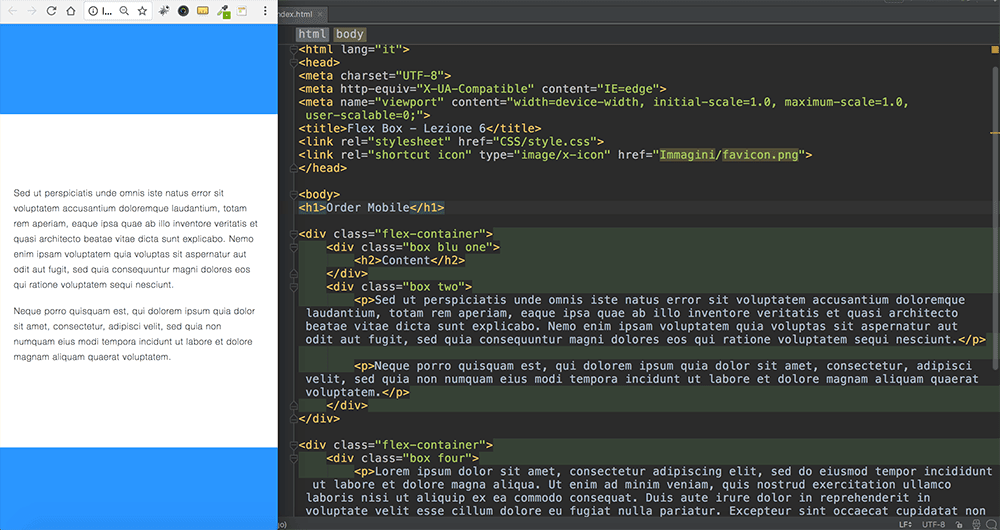The height and width of the screenshot is (530, 1000).
Task: Click the yellow warning indicator atop scrollbar
Action: pos(994,49)
